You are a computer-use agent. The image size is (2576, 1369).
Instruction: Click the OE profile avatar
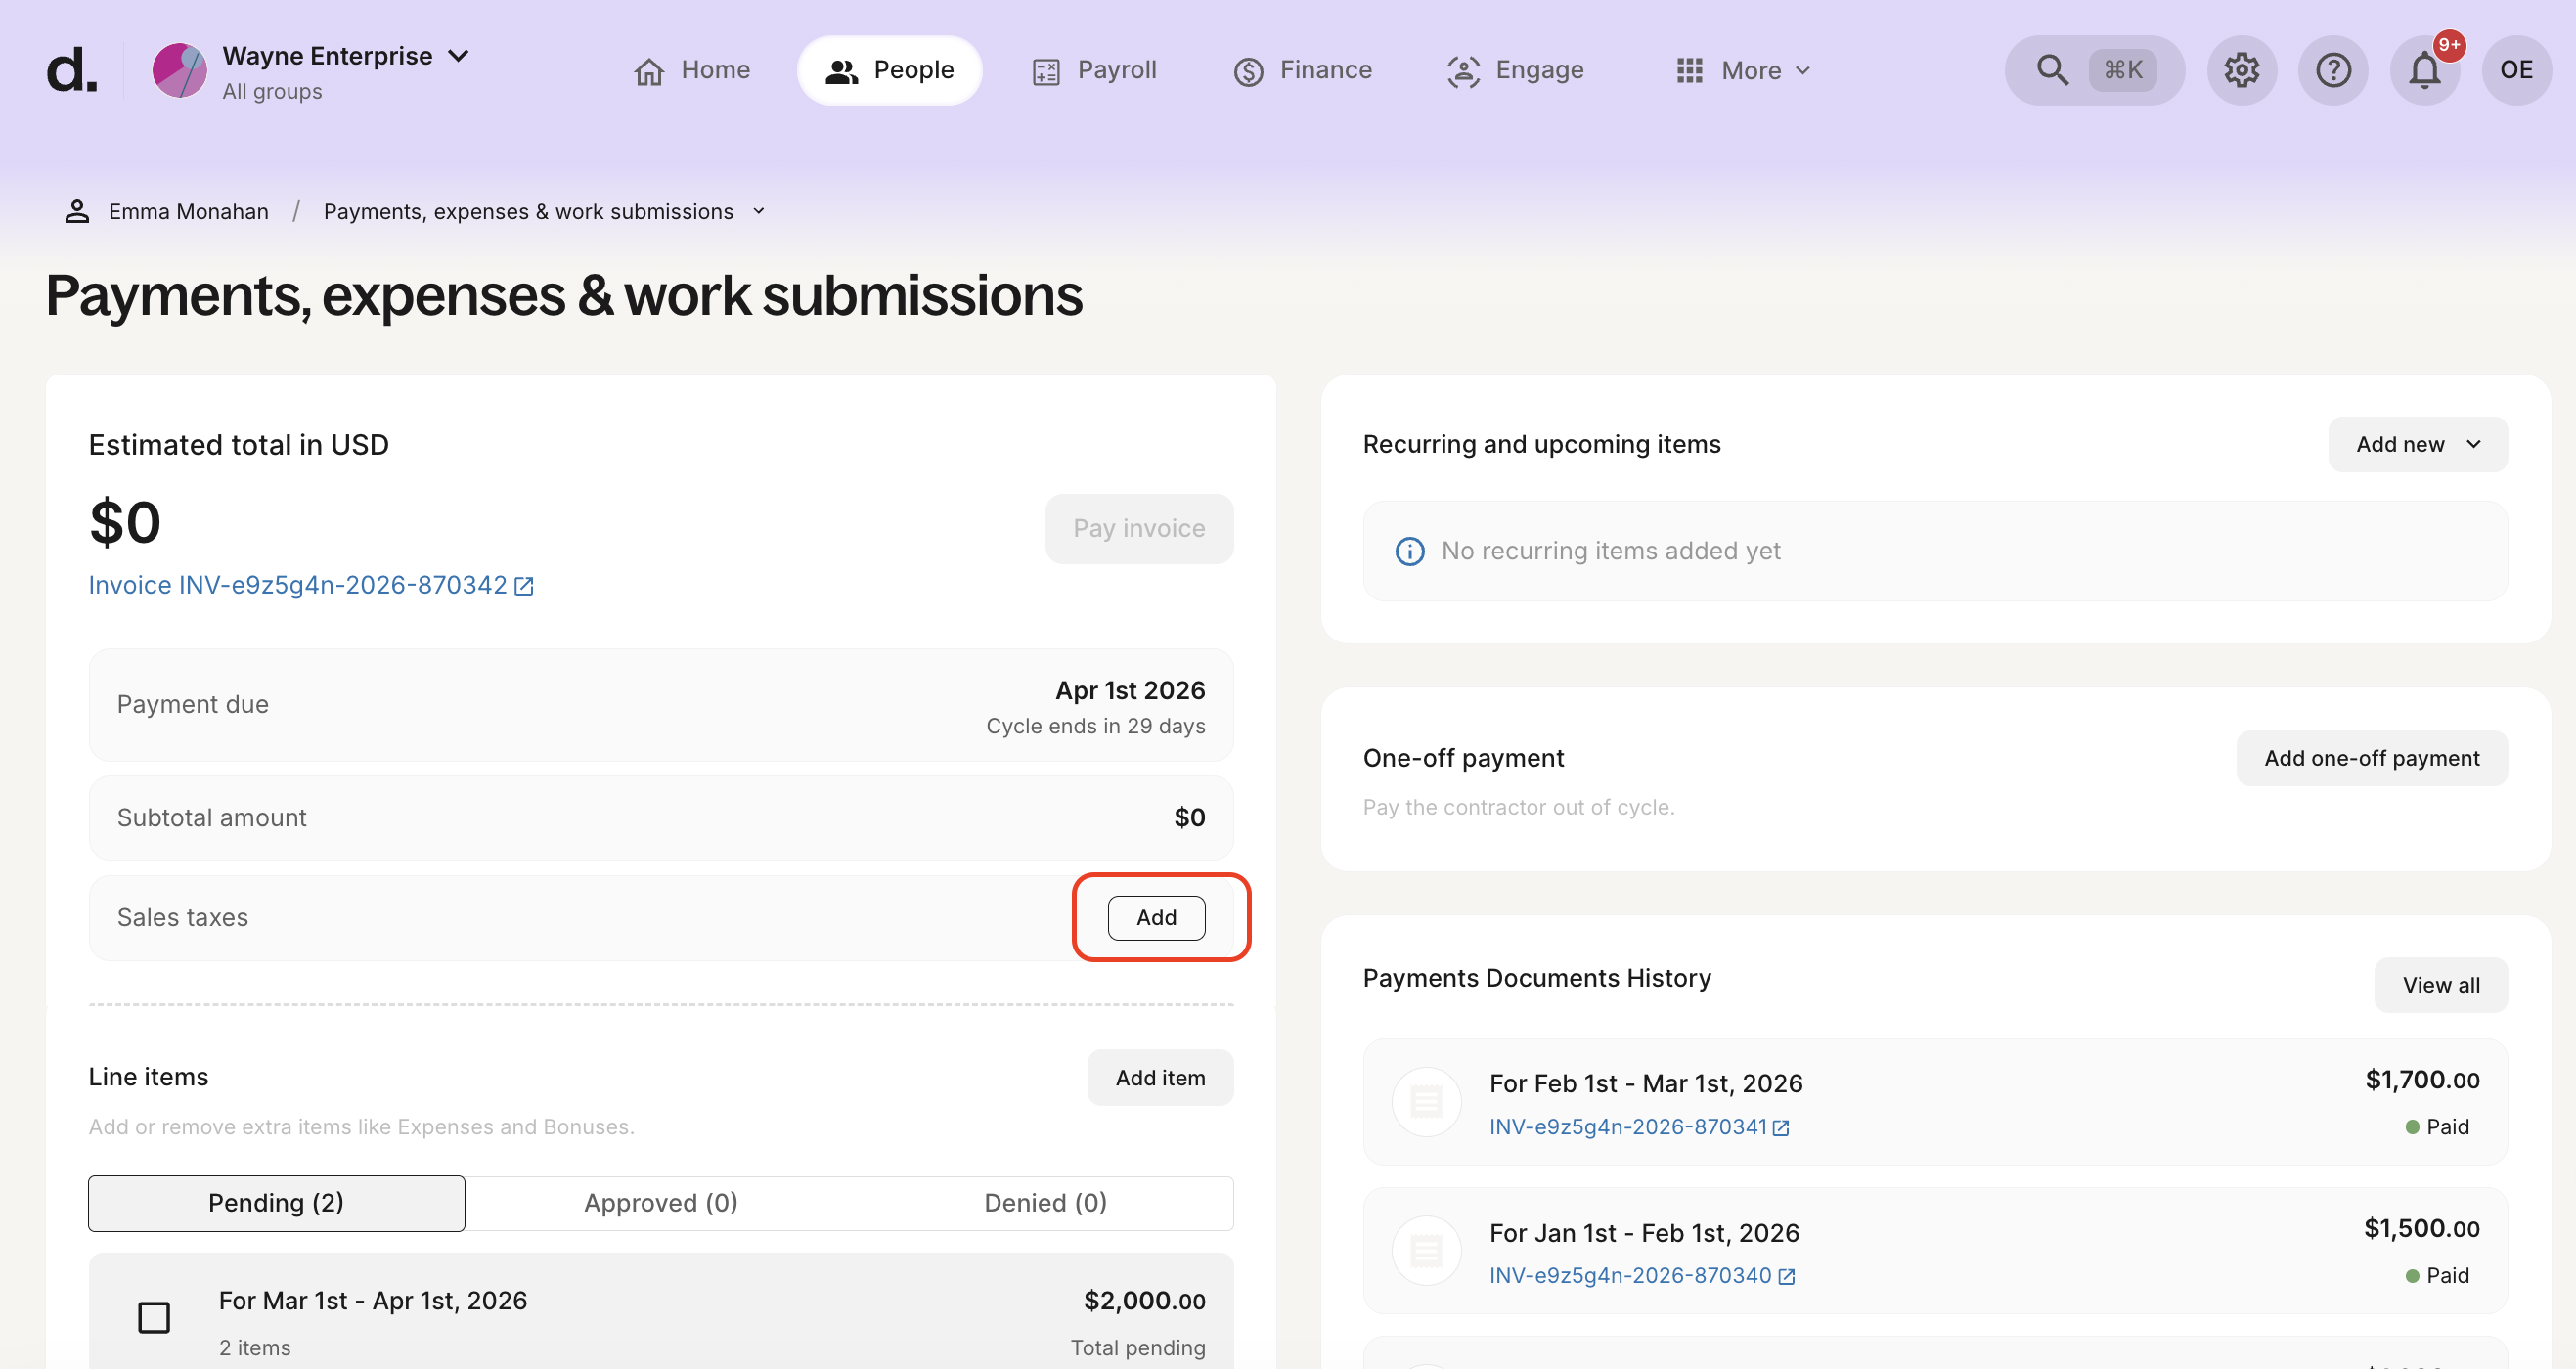[2516, 70]
